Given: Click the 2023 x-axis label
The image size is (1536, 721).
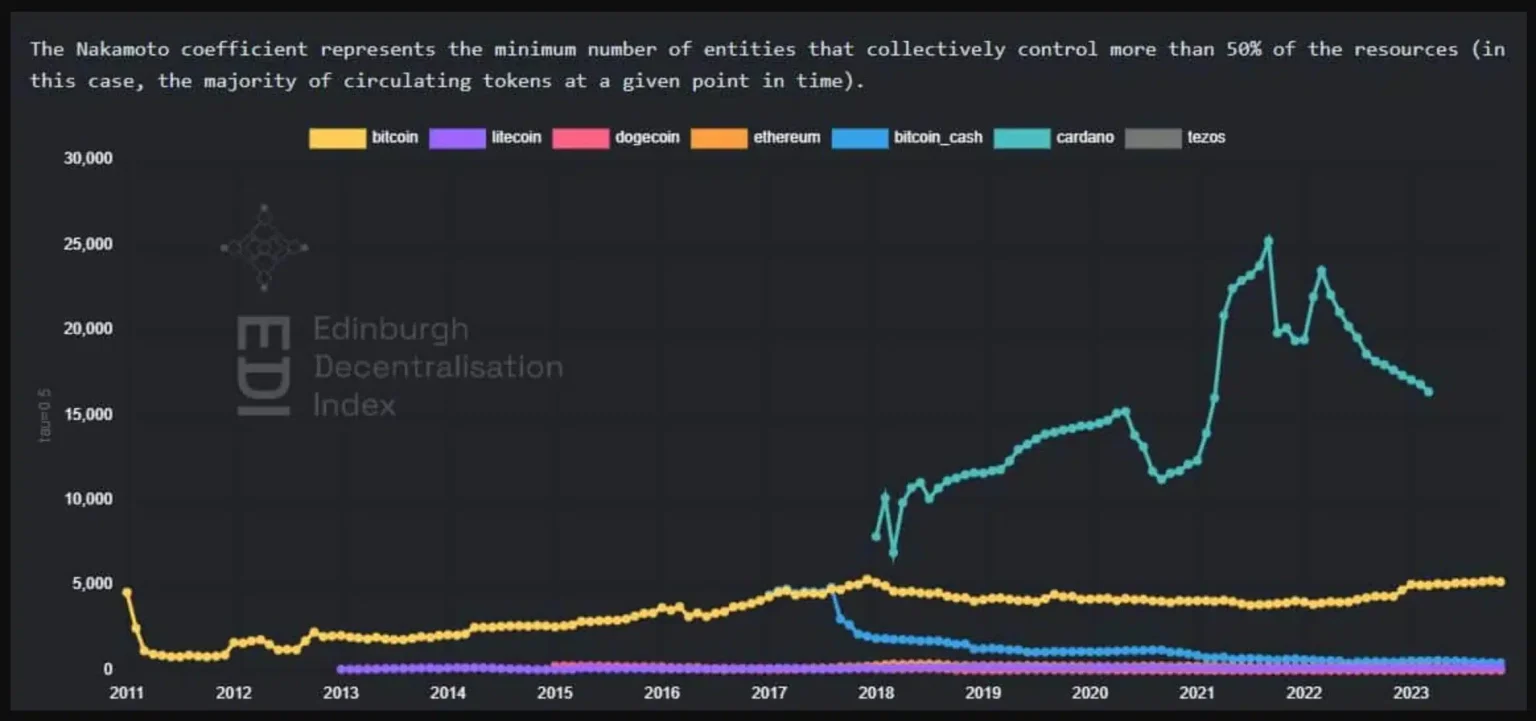Looking at the screenshot, I should click(1411, 693).
